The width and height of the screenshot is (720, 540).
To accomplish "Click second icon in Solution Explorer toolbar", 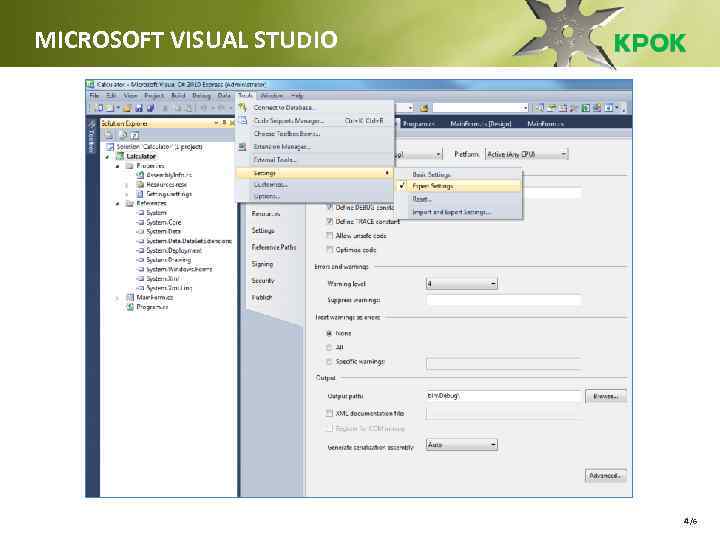I will [x=123, y=135].
